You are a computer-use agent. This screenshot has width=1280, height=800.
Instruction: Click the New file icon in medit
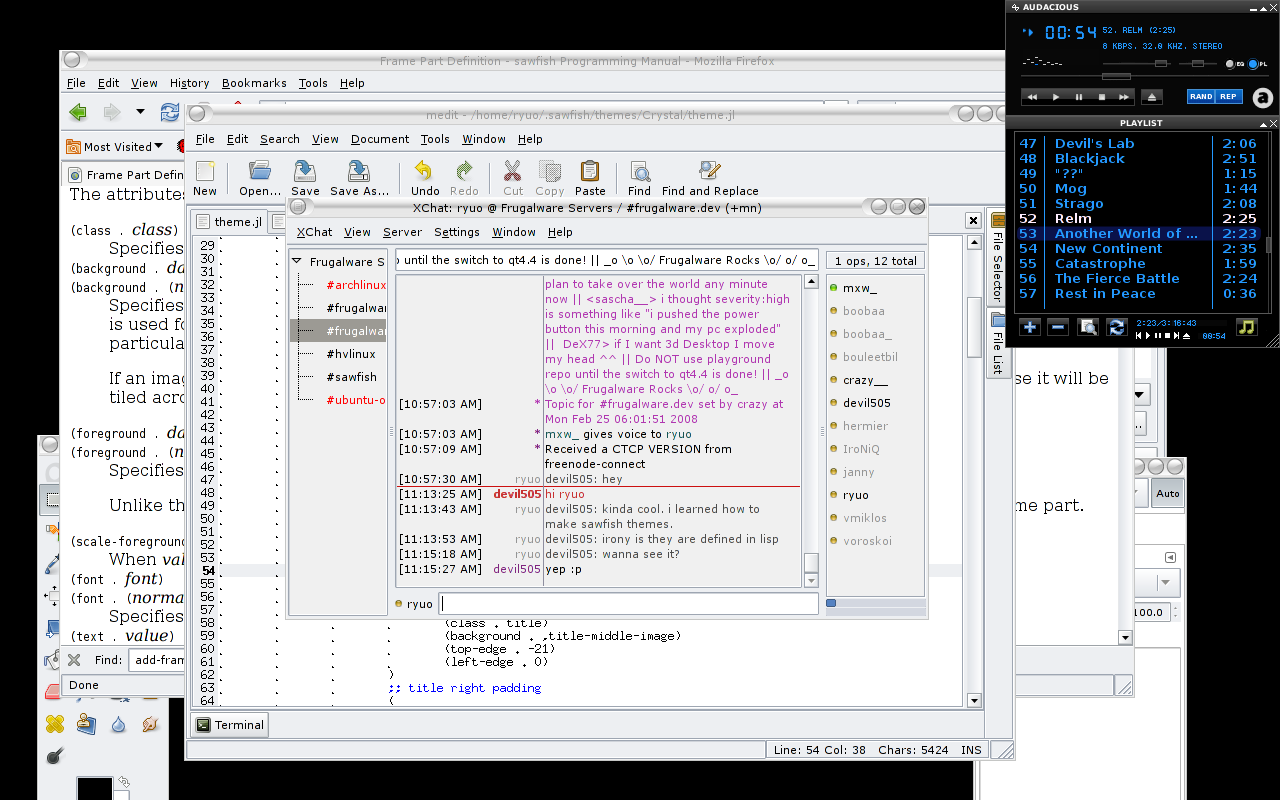click(205, 171)
